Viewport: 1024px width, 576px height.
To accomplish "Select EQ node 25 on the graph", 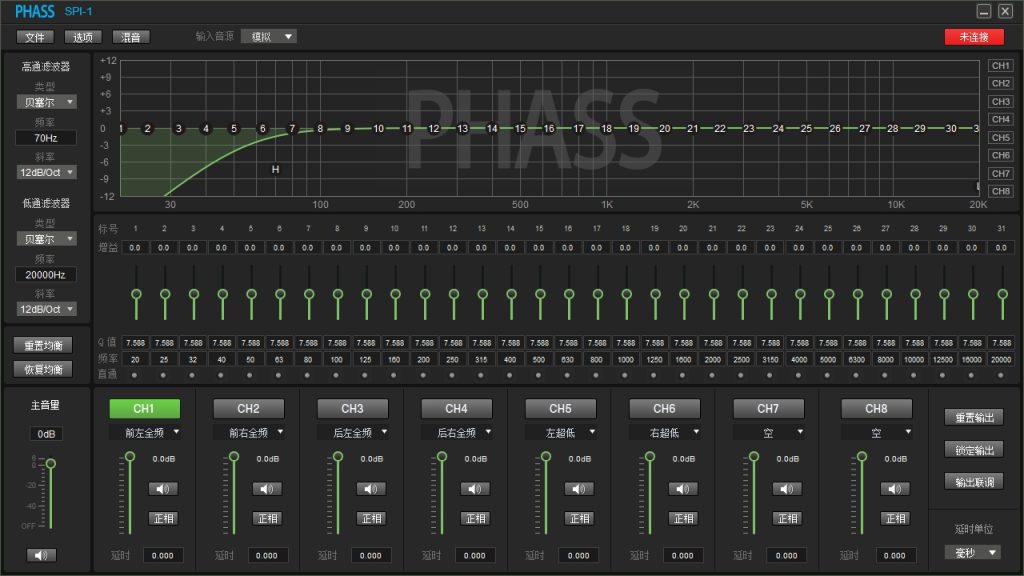I will point(807,129).
